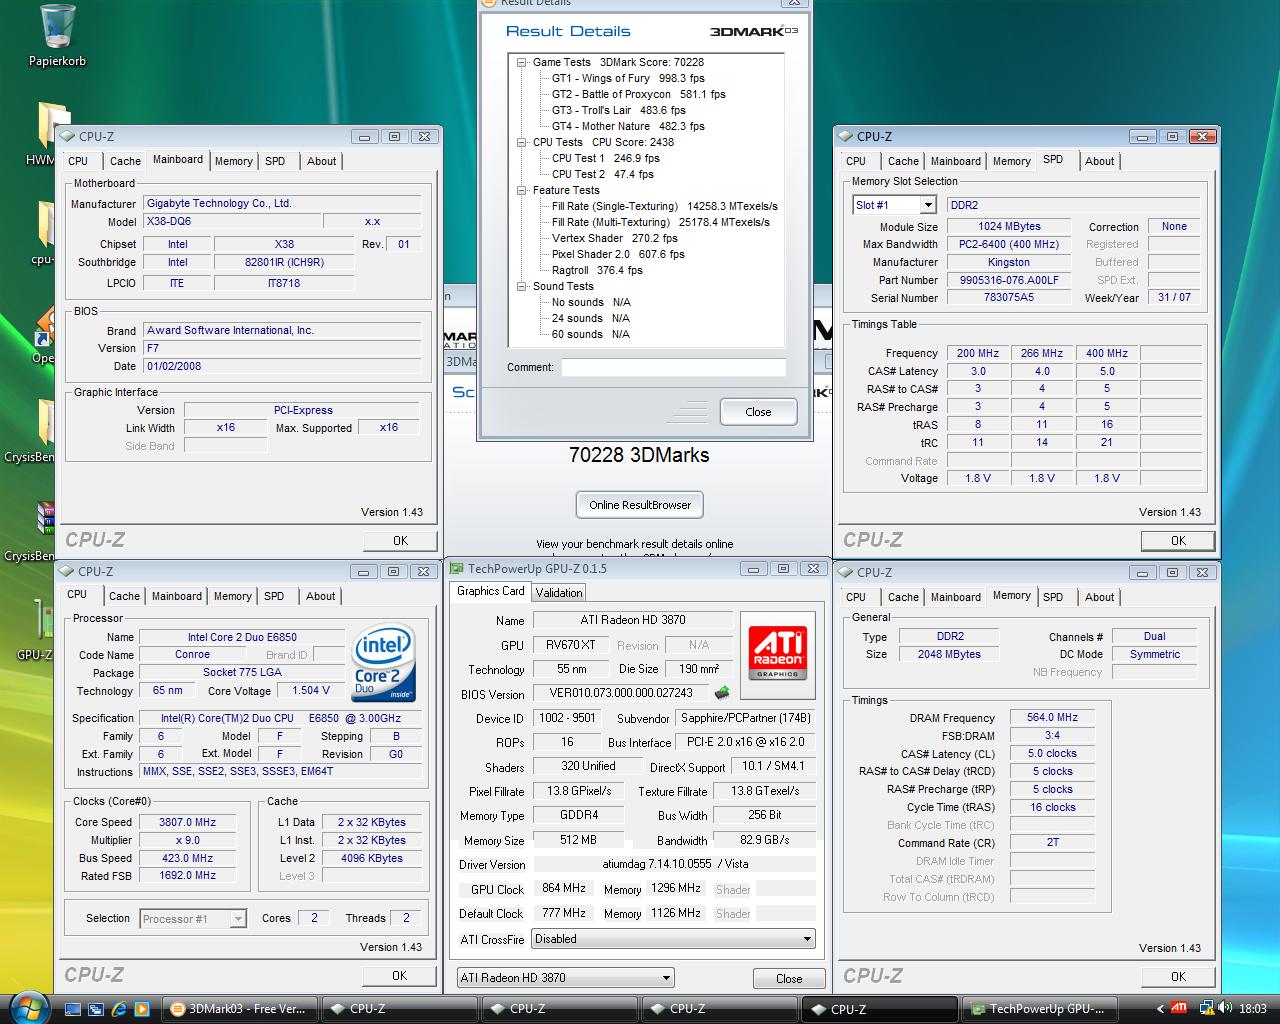The image size is (1280, 1024).
Task: Click the CPU-Z Memory window title icon
Action: point(845,572)
